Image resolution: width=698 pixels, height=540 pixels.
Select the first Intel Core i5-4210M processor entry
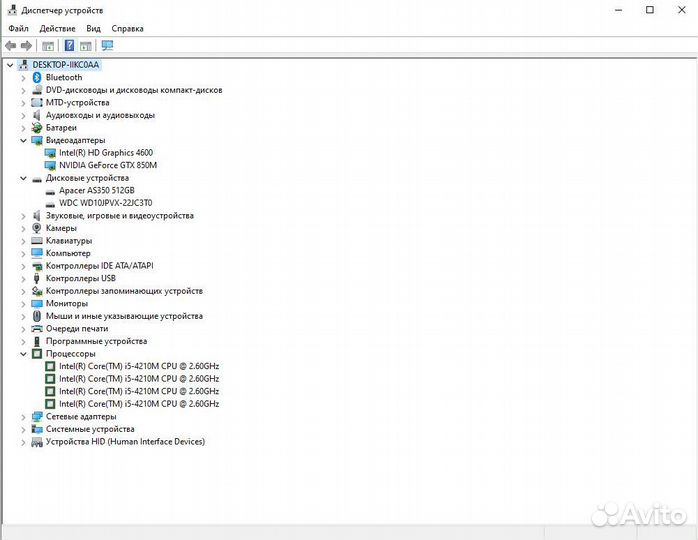point(139,366)
